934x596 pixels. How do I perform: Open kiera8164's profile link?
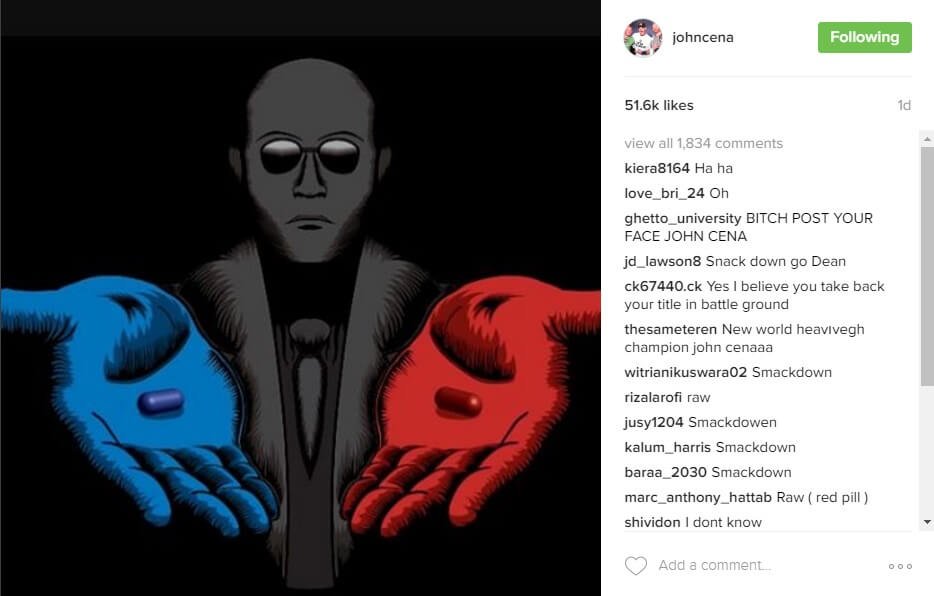coord(657,168)
